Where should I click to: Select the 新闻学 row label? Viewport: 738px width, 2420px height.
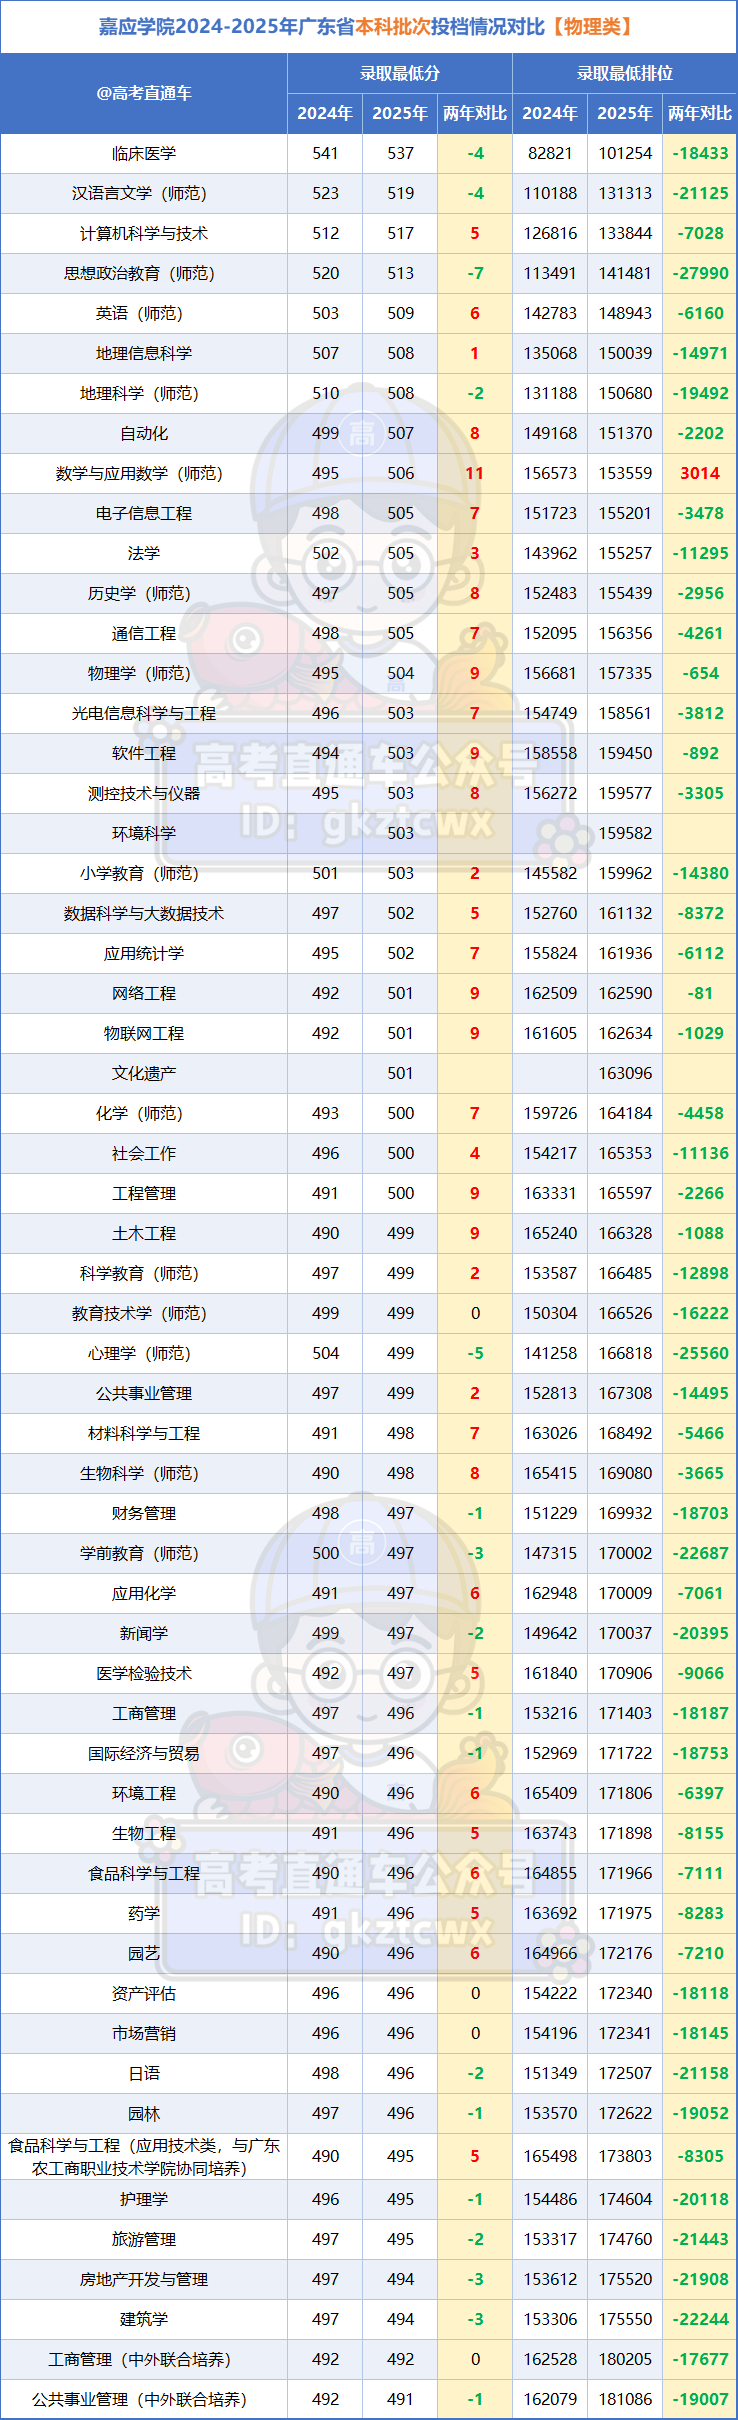click(x=144, y=1633)
